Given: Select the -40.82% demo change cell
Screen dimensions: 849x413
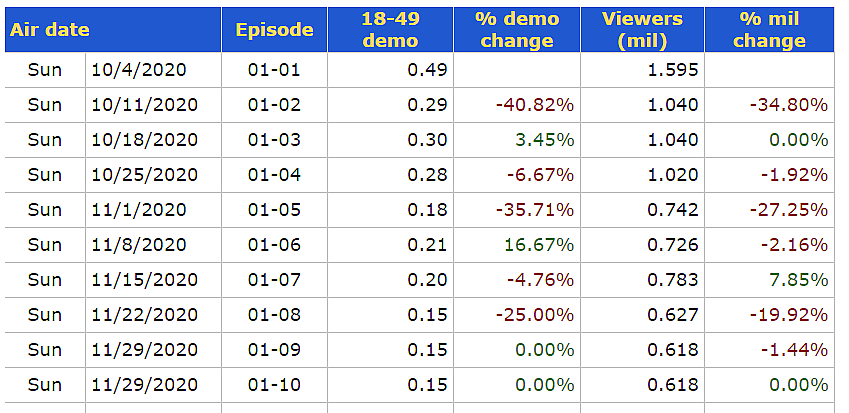Looking at the screenshot, I should (x=534, y=105).
